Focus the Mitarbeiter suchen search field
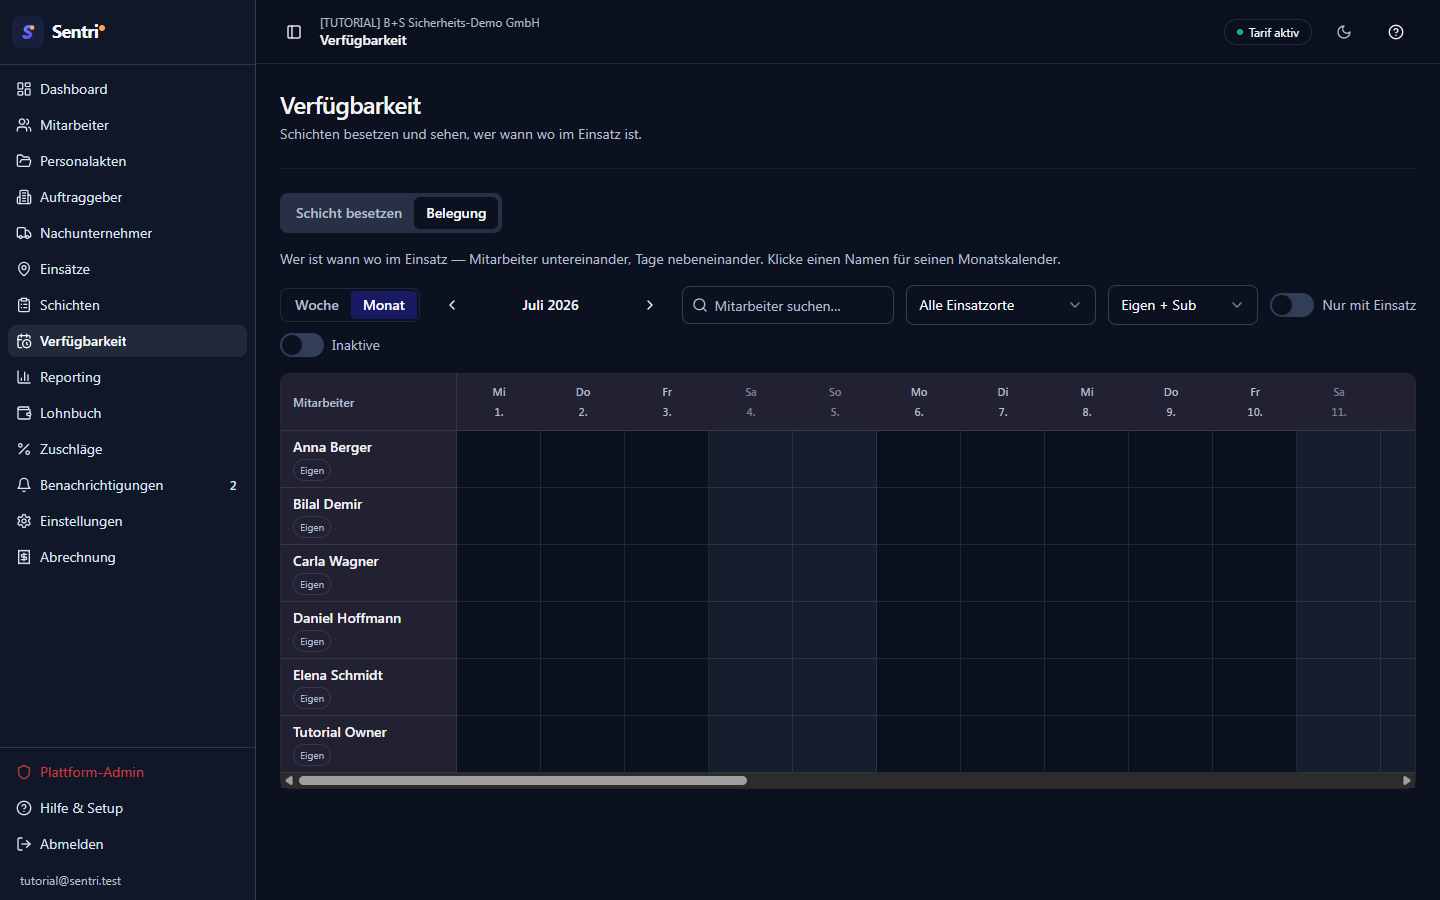The image size is (1440, 900). [788, 305]
